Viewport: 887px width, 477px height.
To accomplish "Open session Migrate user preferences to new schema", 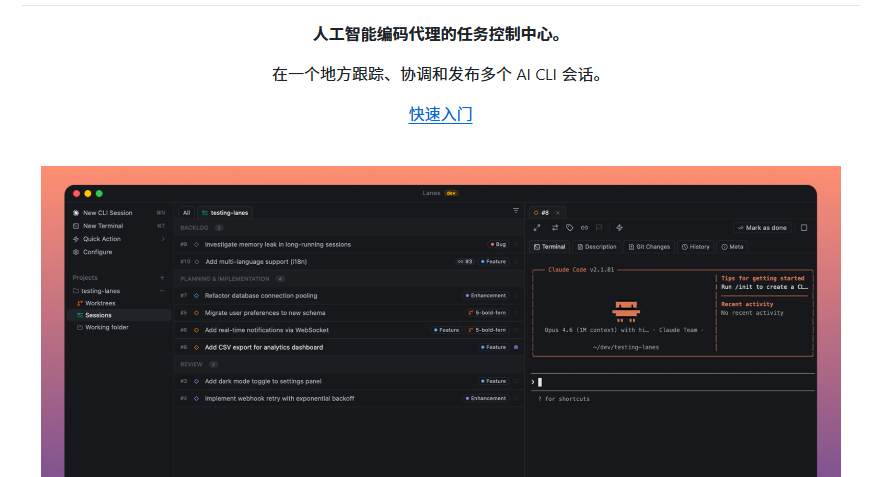I will [265, 312].
